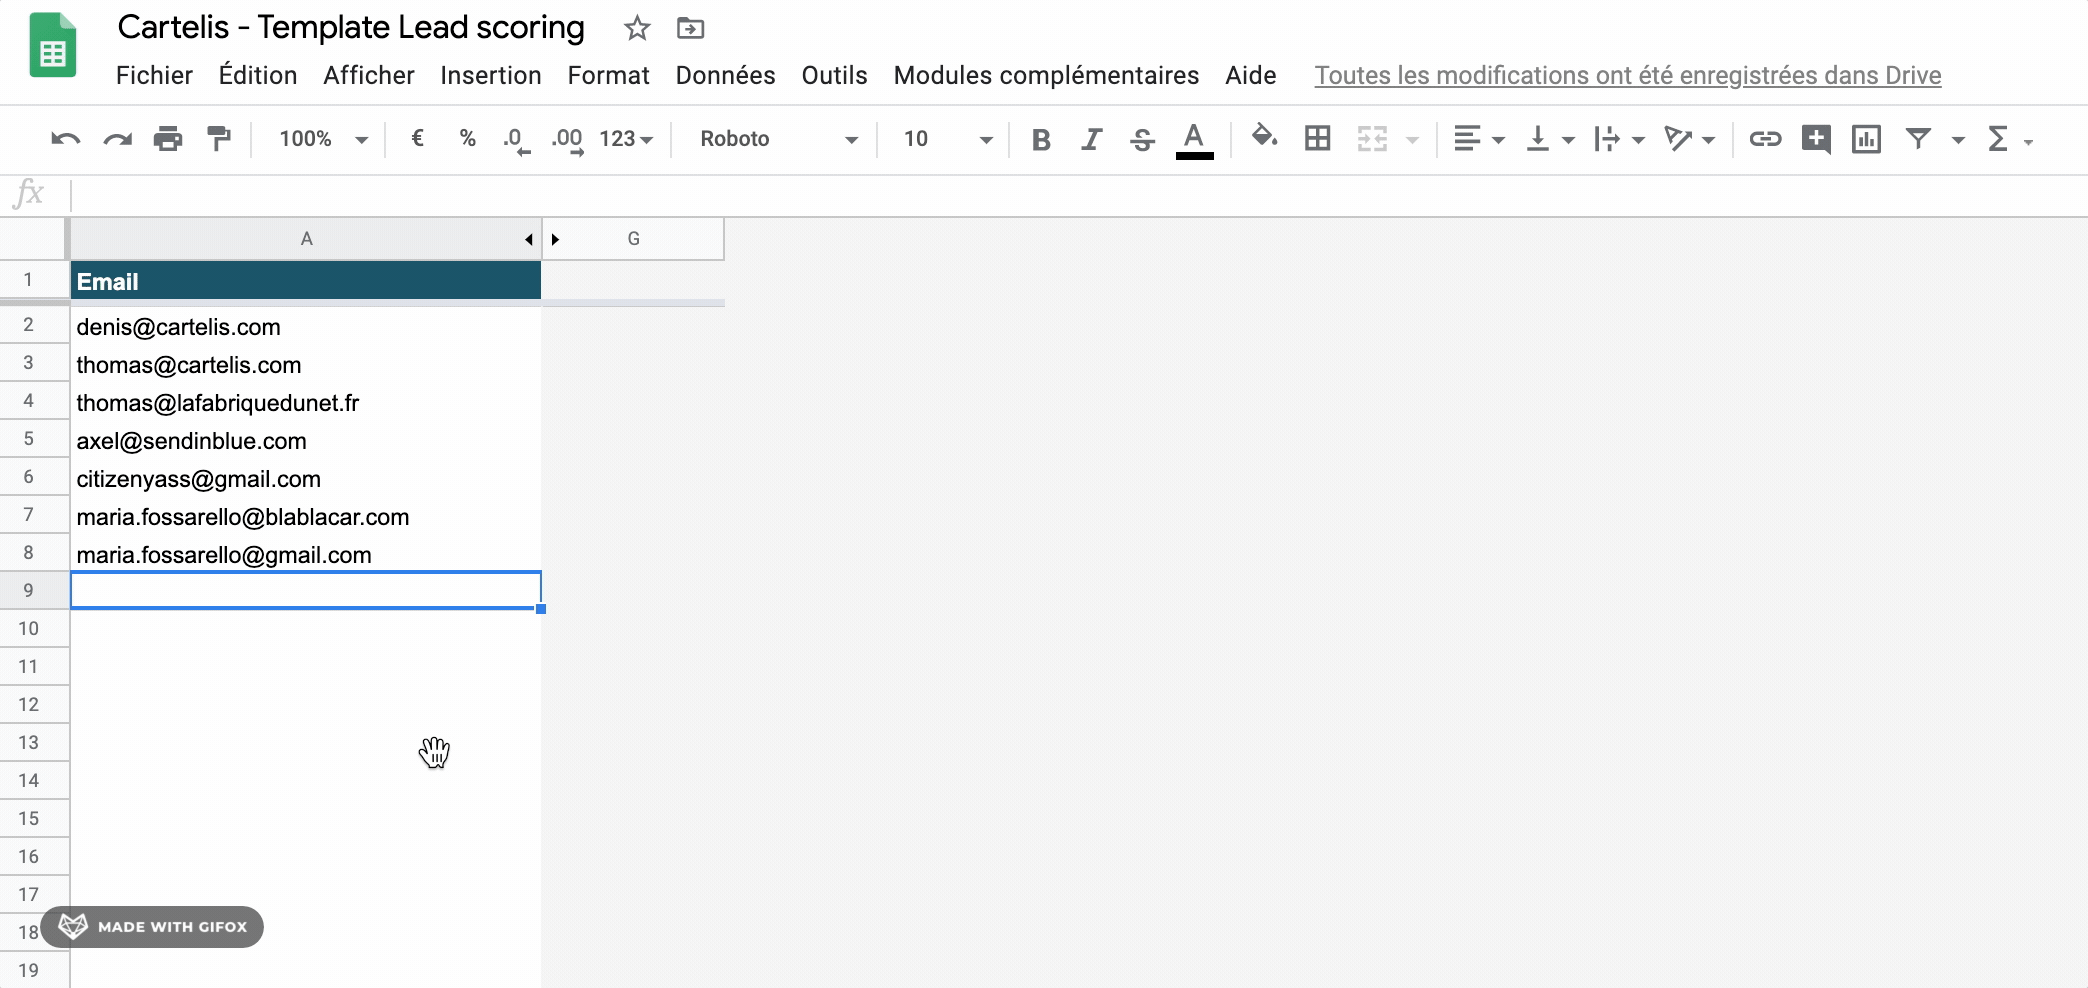Open the Insertion menu
Image resolution: width=2088 pixels, height=988 pixels.
coord(490,75)
